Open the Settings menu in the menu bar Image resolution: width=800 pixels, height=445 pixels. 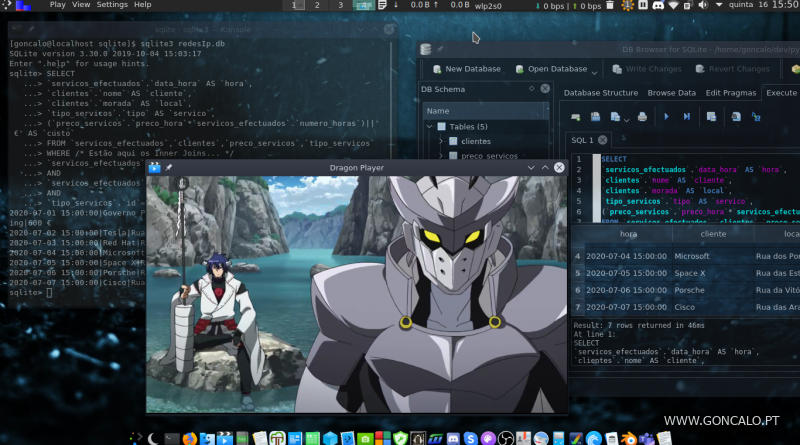[112, 5]
